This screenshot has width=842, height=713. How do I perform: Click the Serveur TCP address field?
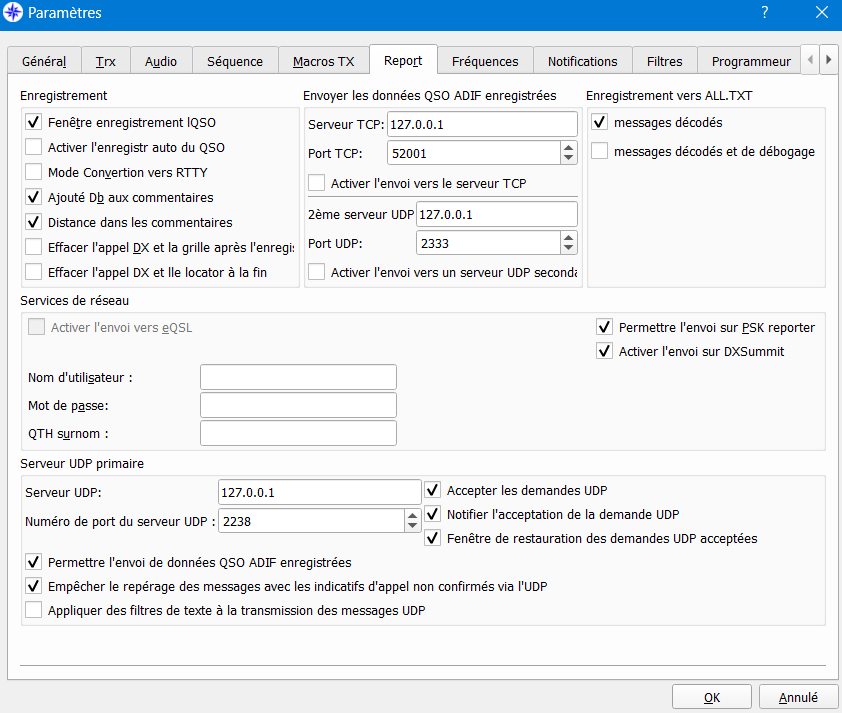point(482,124)
